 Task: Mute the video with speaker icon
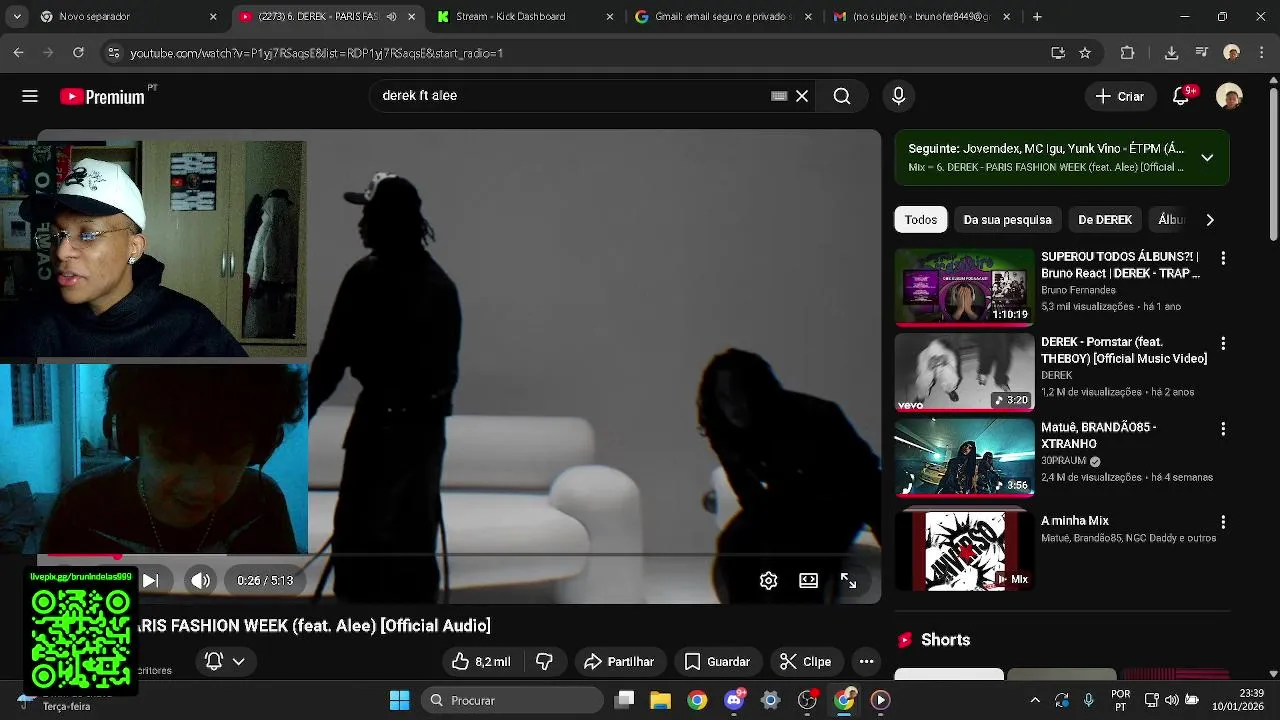(x=201, y=580)
